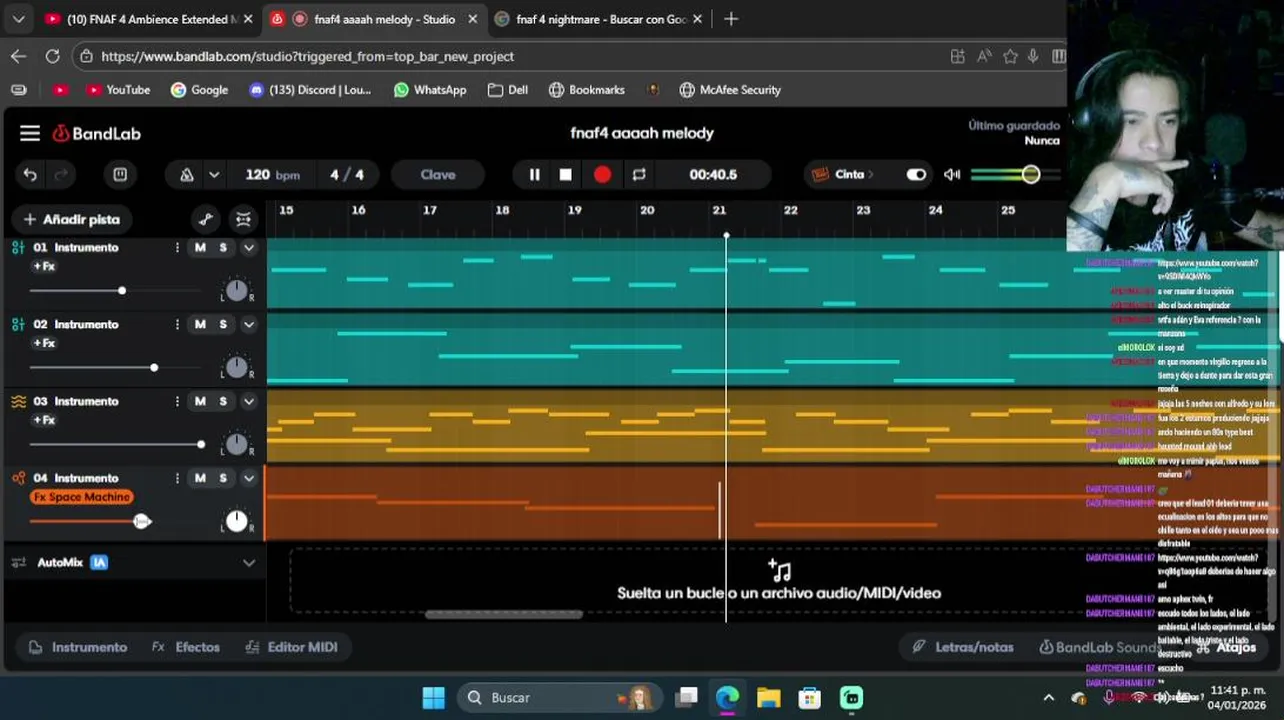Open the YouTube bookmark
The image size is (1284, 720).
pyautogui.click(x=117, y=90)
